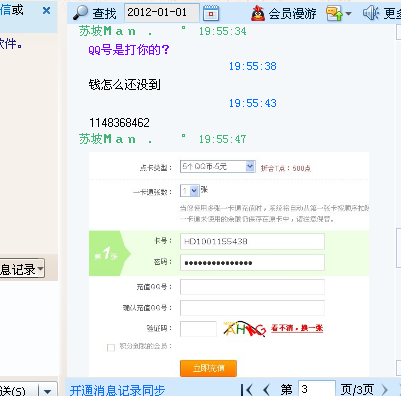Click the page number field showing 3
Viewport: 401px width, 396px height.
click(317, 389)
